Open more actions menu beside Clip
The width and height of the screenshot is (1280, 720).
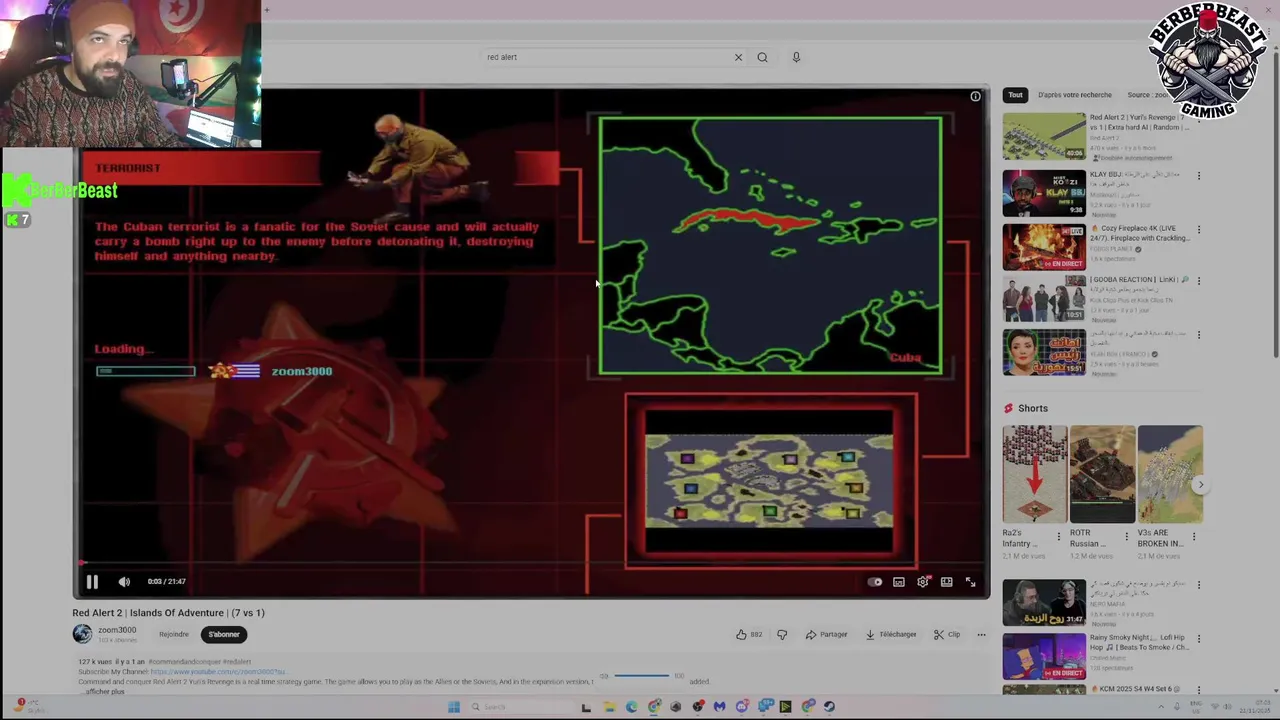pyautogui.click(x=981, y=634)
